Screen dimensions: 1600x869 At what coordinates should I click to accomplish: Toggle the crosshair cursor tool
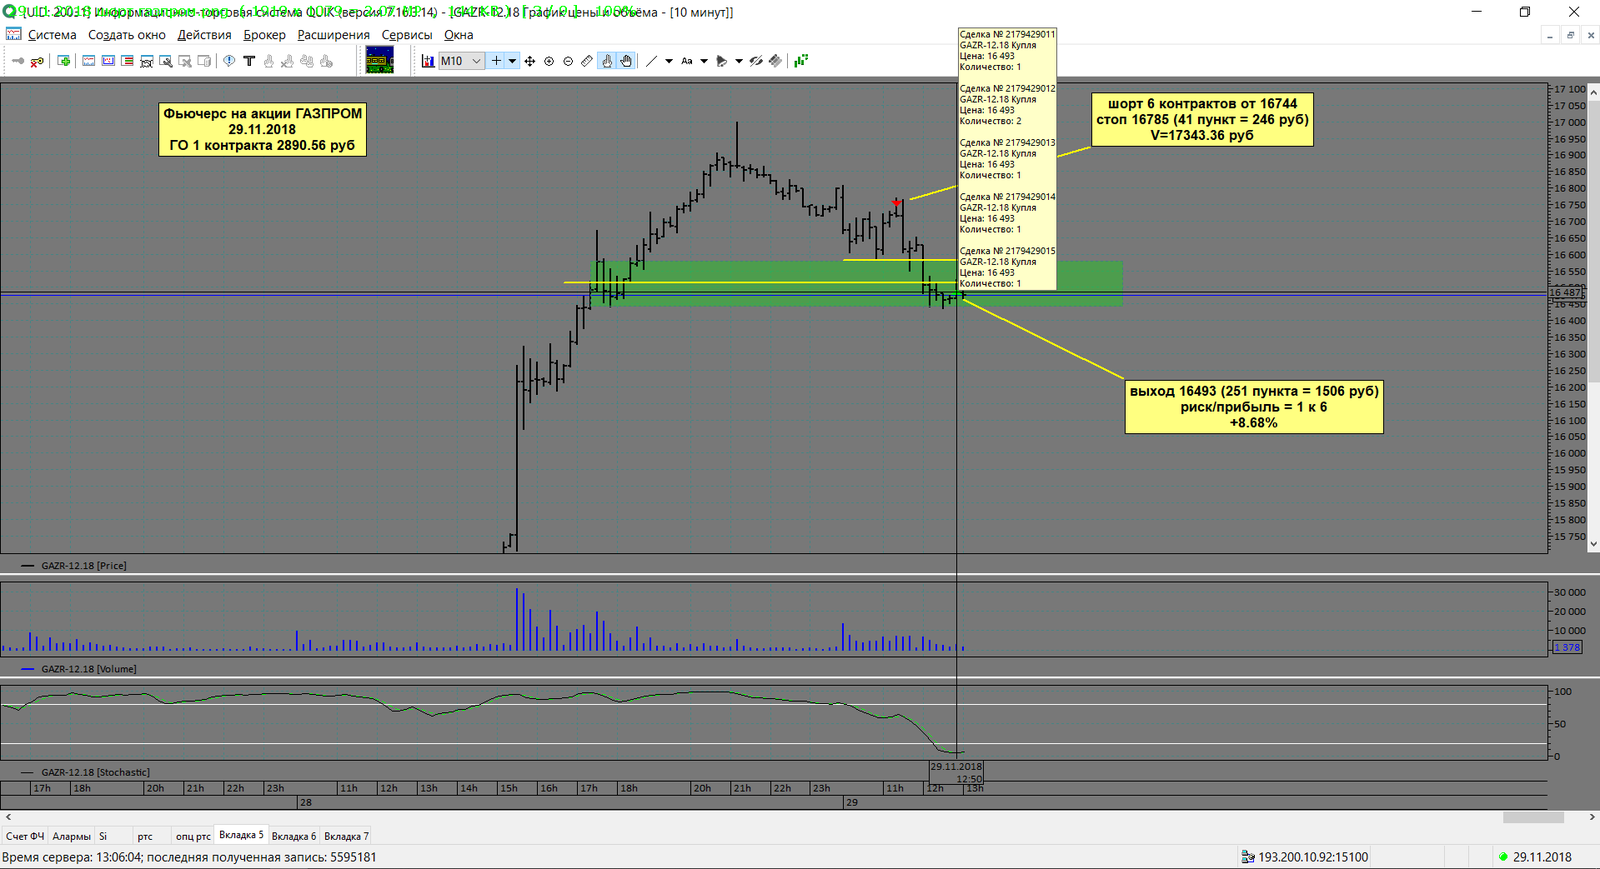[x=496, y=61]
